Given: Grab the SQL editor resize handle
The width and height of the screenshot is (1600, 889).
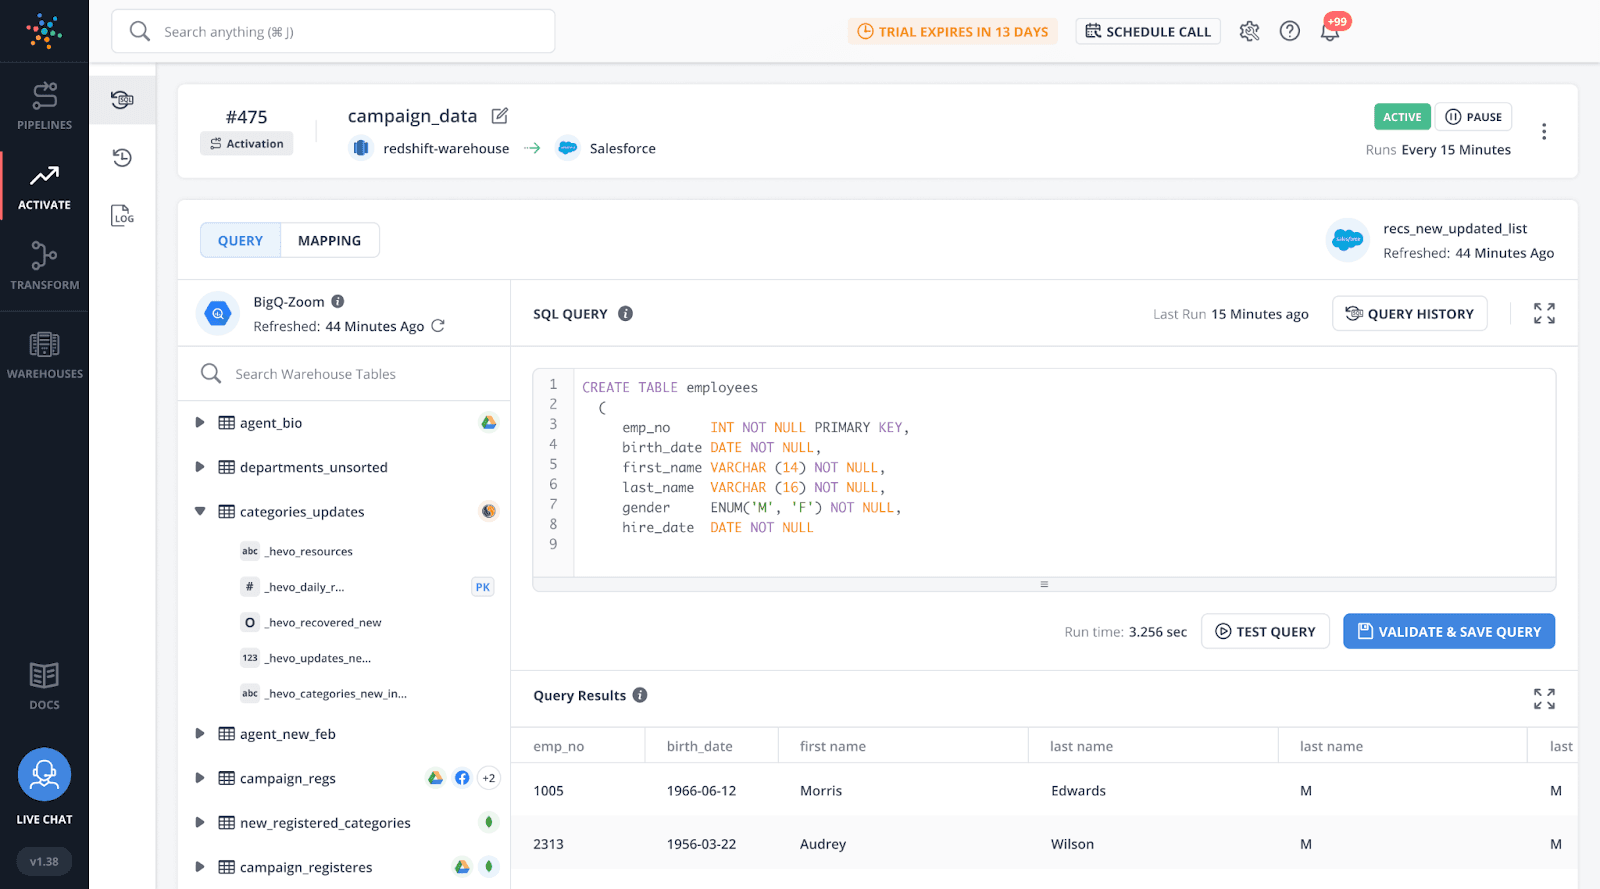Looking at the screenshot, I should (1044, 584).
